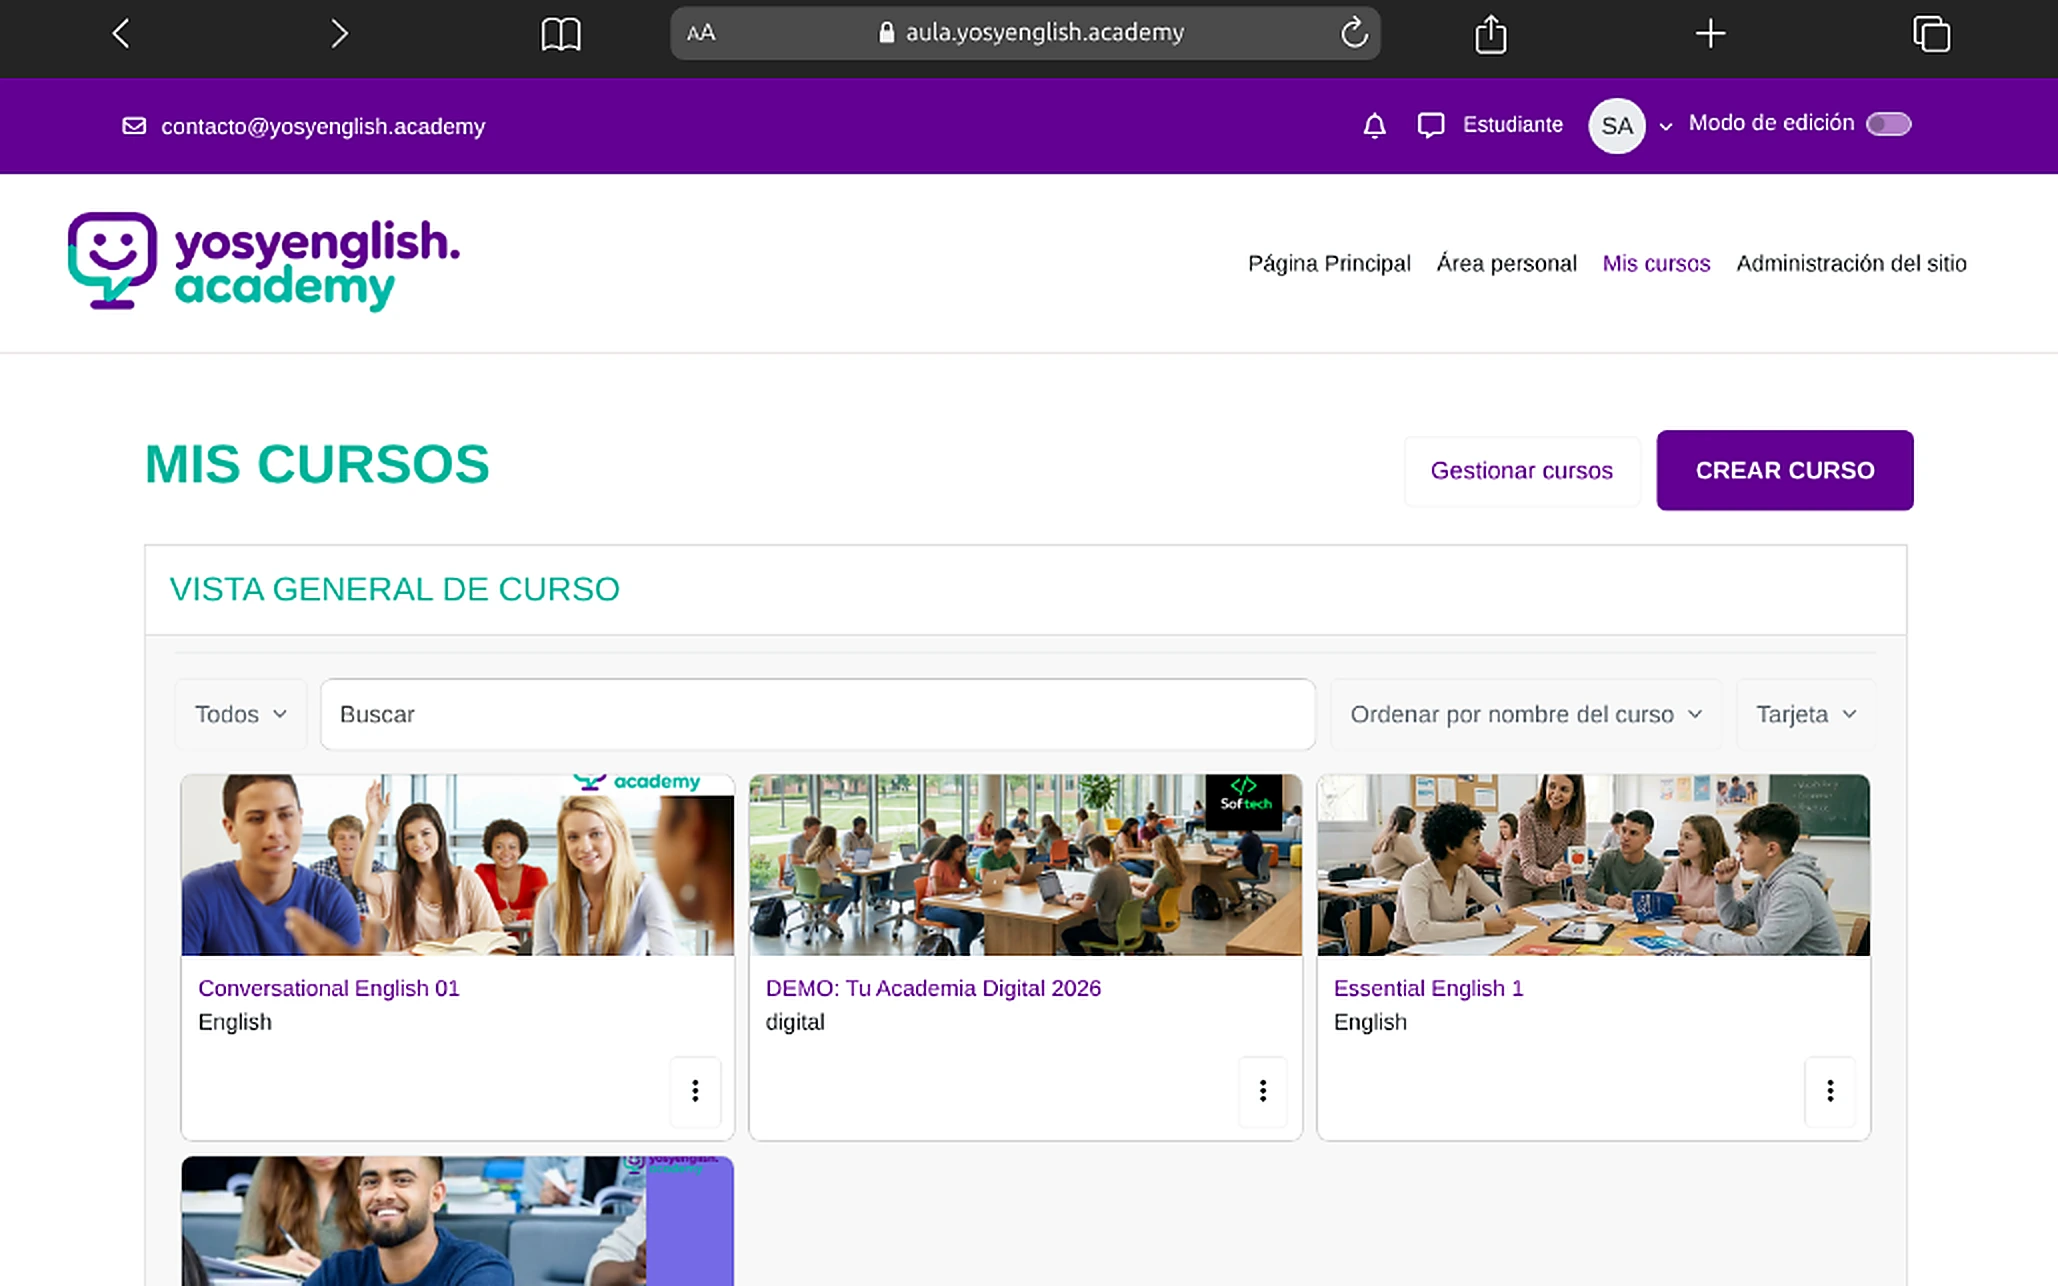This screenshot has height=1286, width=2058.
Task: Open Conversational English 01 course image
Action: 457,865
